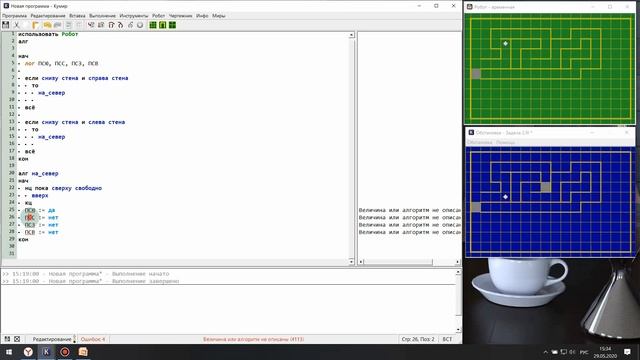Click the crossed-box icon in the status bar

click(17, 339)
